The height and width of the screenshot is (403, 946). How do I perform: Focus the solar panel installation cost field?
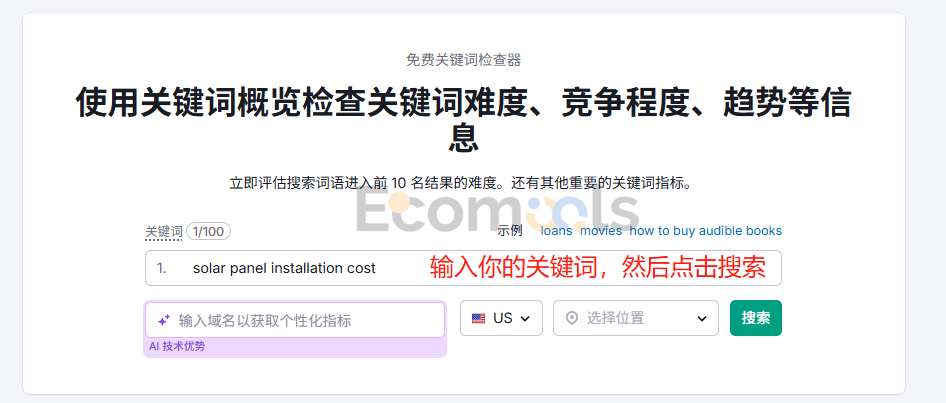(x=463, y=268)
